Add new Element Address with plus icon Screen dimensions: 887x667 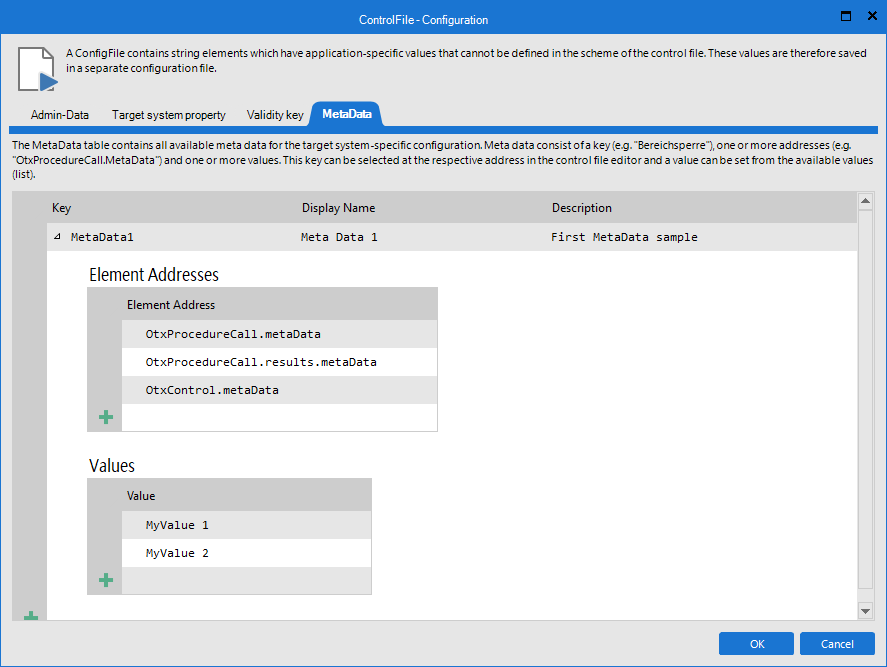pos(106,417)
